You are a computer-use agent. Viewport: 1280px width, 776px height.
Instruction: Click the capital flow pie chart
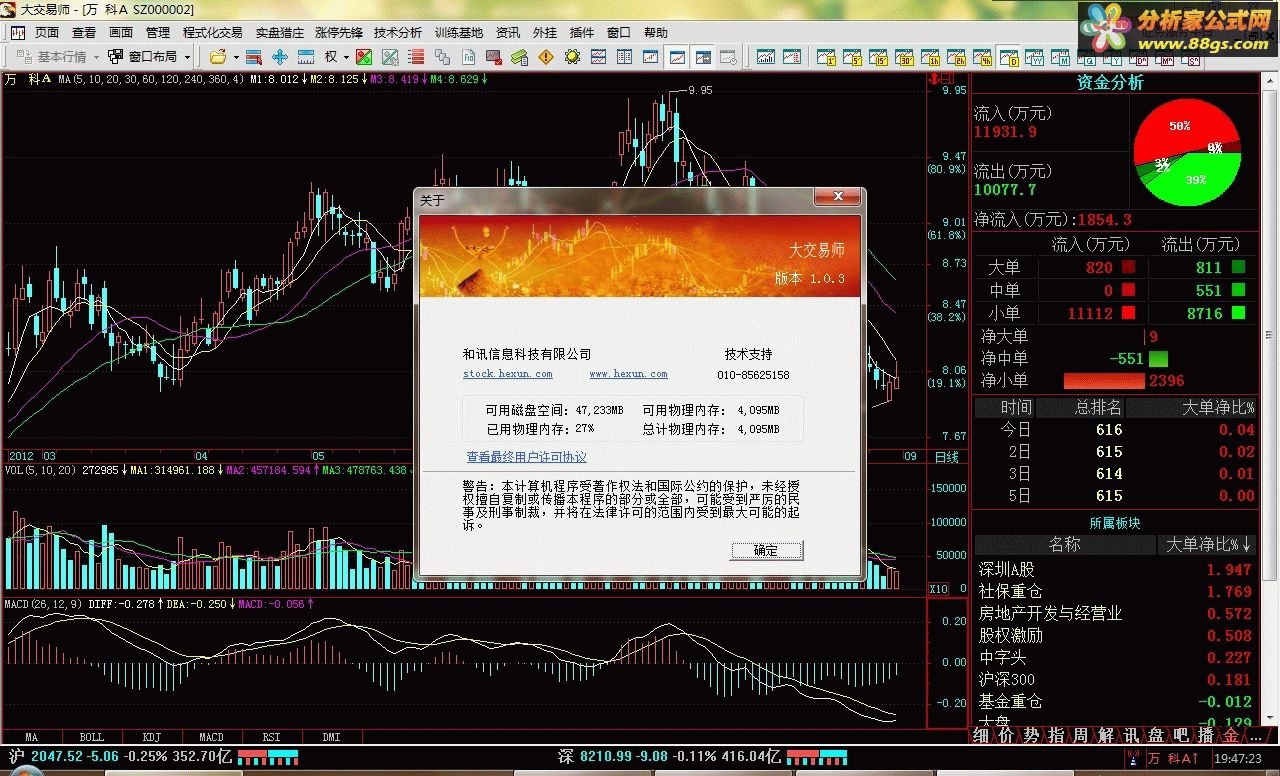(1187, 151)
